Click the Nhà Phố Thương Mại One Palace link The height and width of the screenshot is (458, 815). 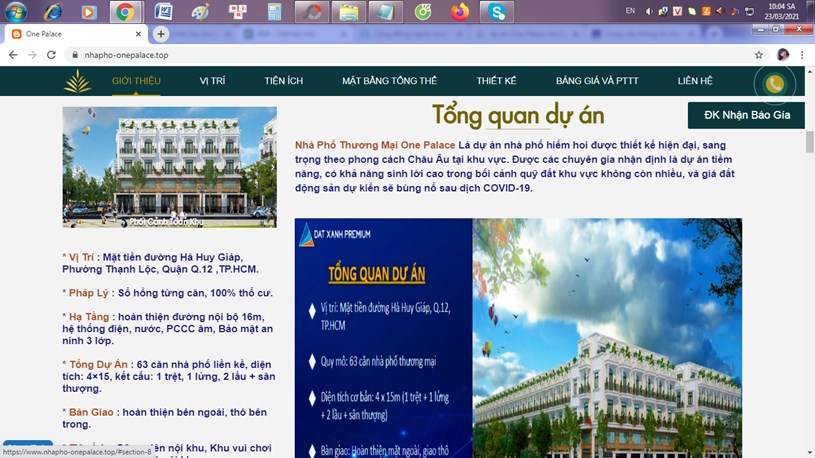click(x=375, y=145)
